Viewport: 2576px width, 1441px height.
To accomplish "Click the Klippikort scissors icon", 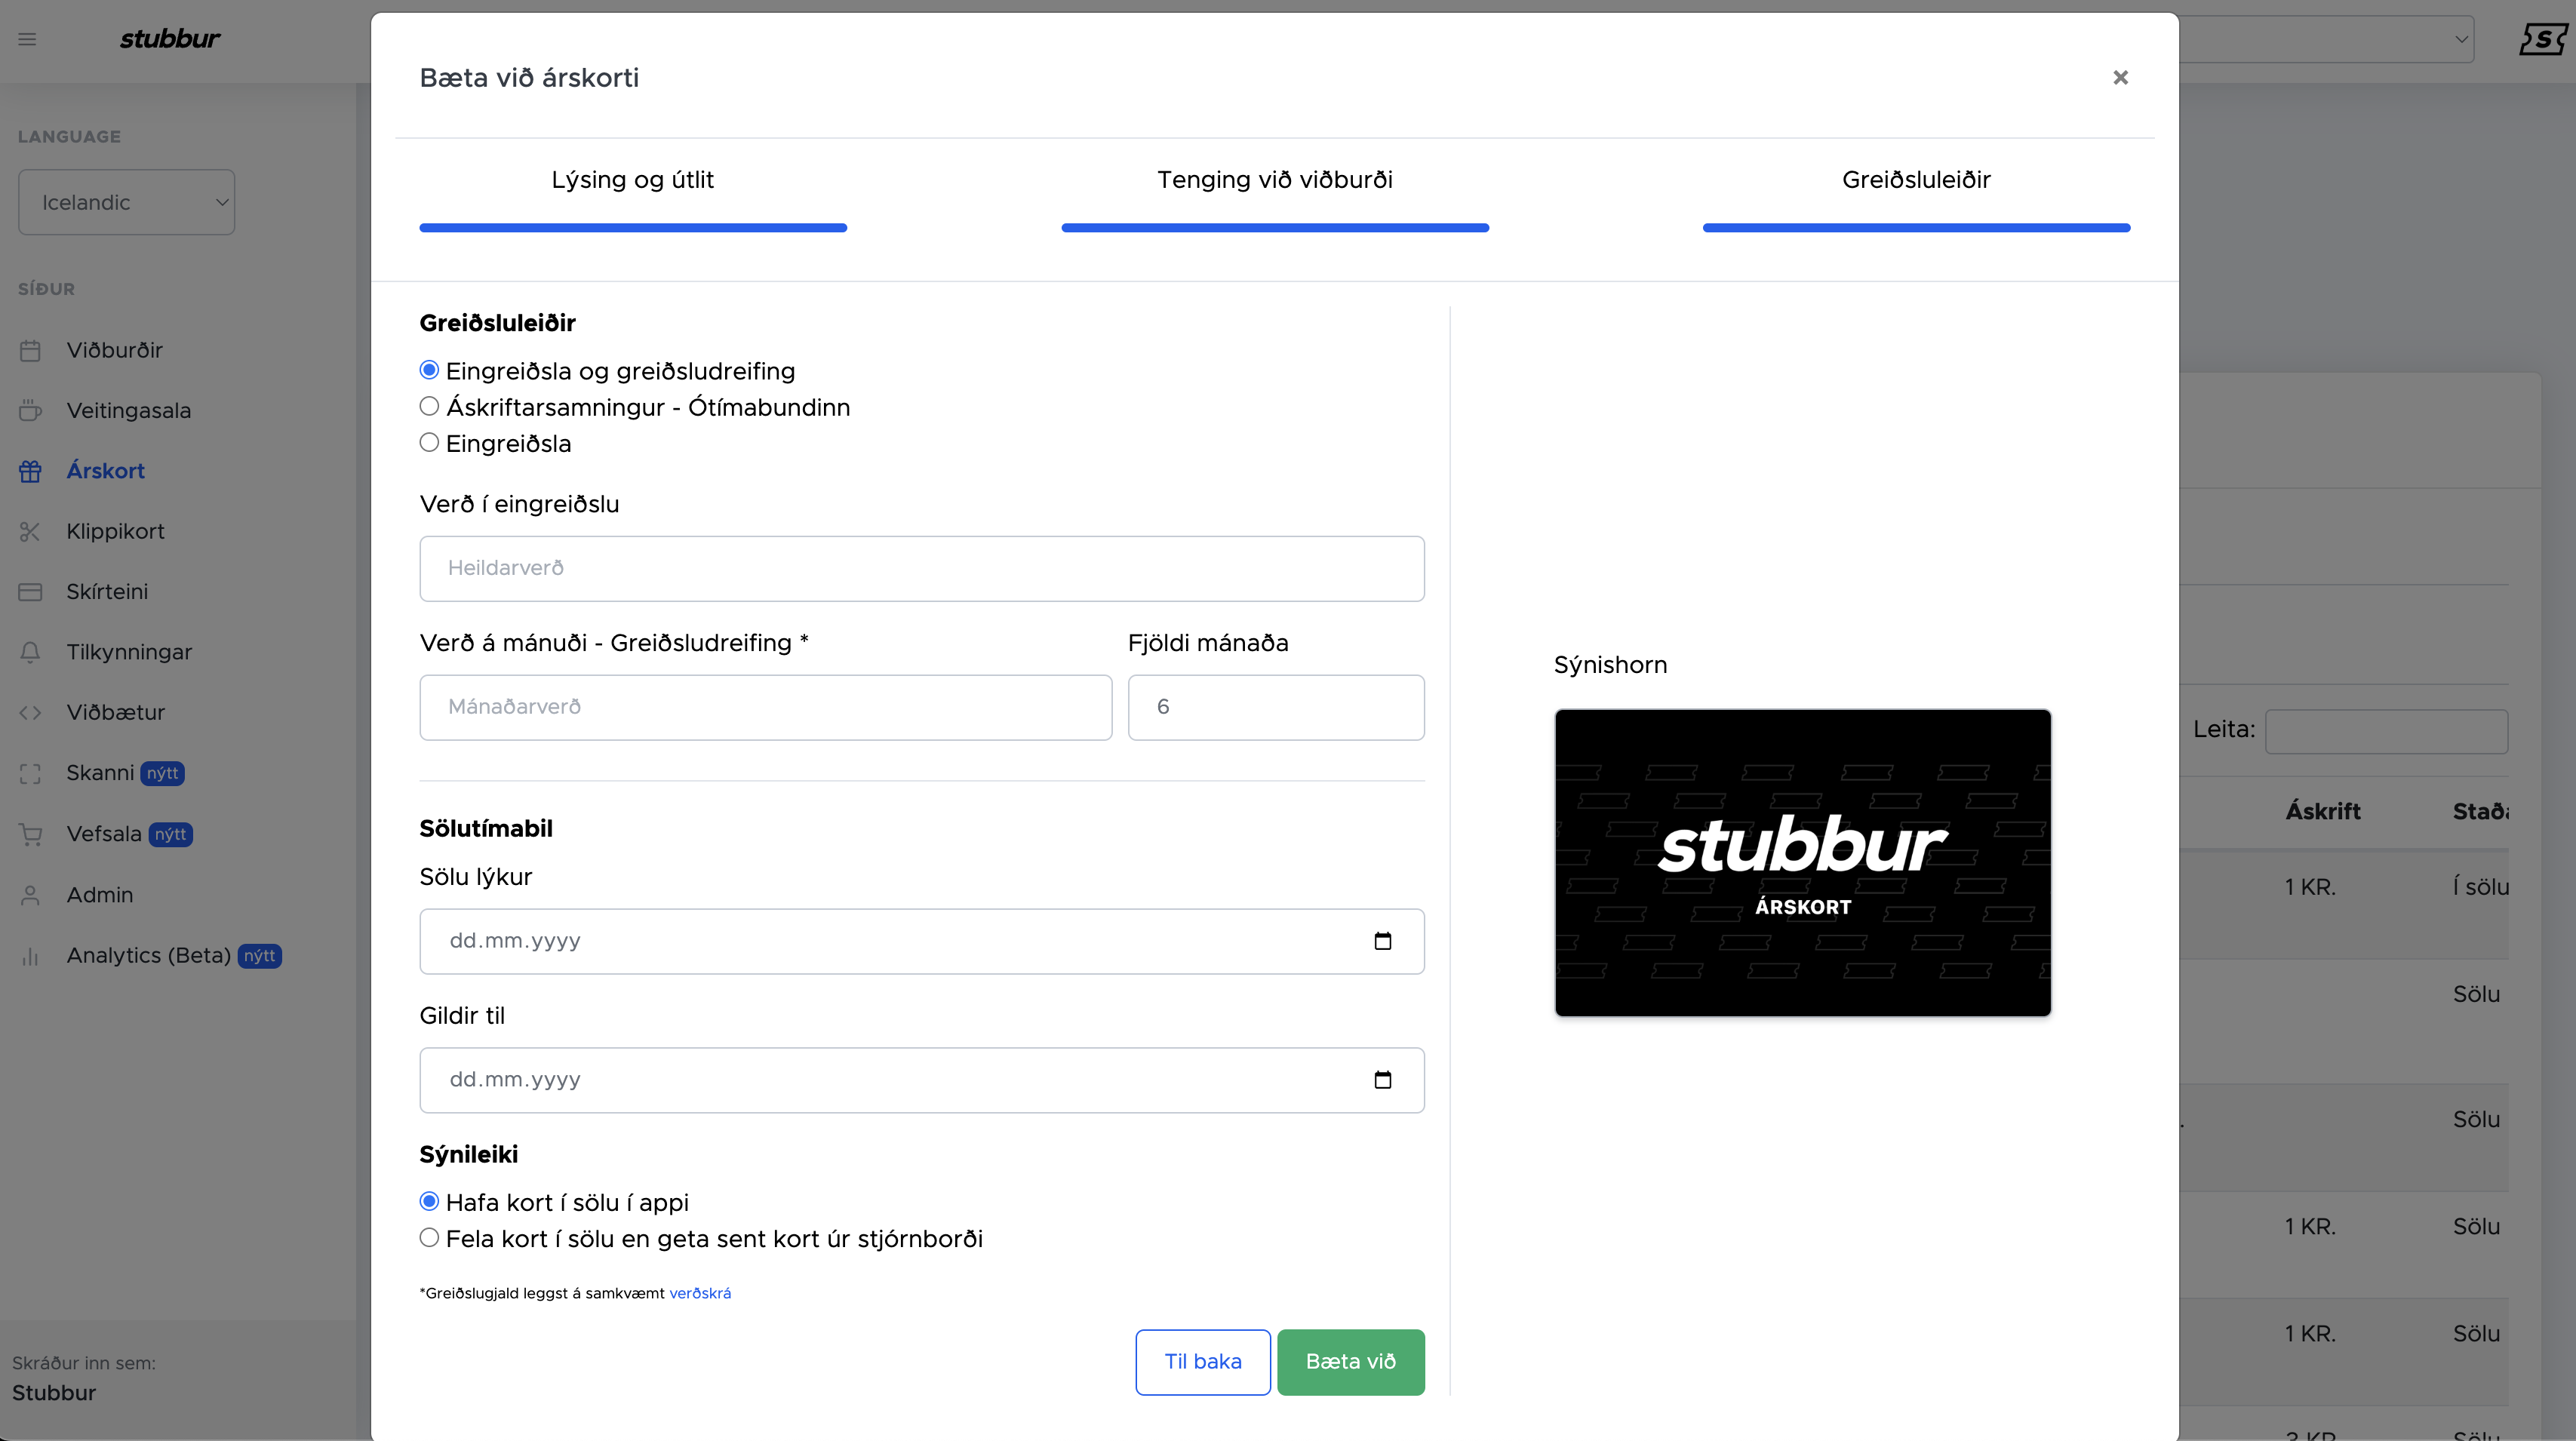I will pos(30,532).
